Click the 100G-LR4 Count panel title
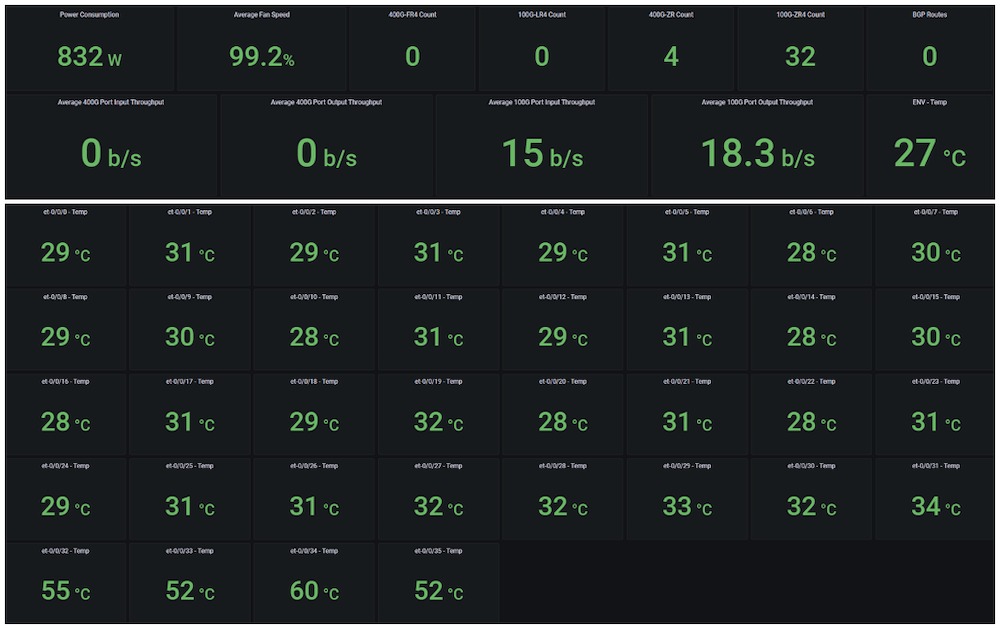The width and height of the screenshot is (1000, 628). pyautogui.click(x=541, y=15)
